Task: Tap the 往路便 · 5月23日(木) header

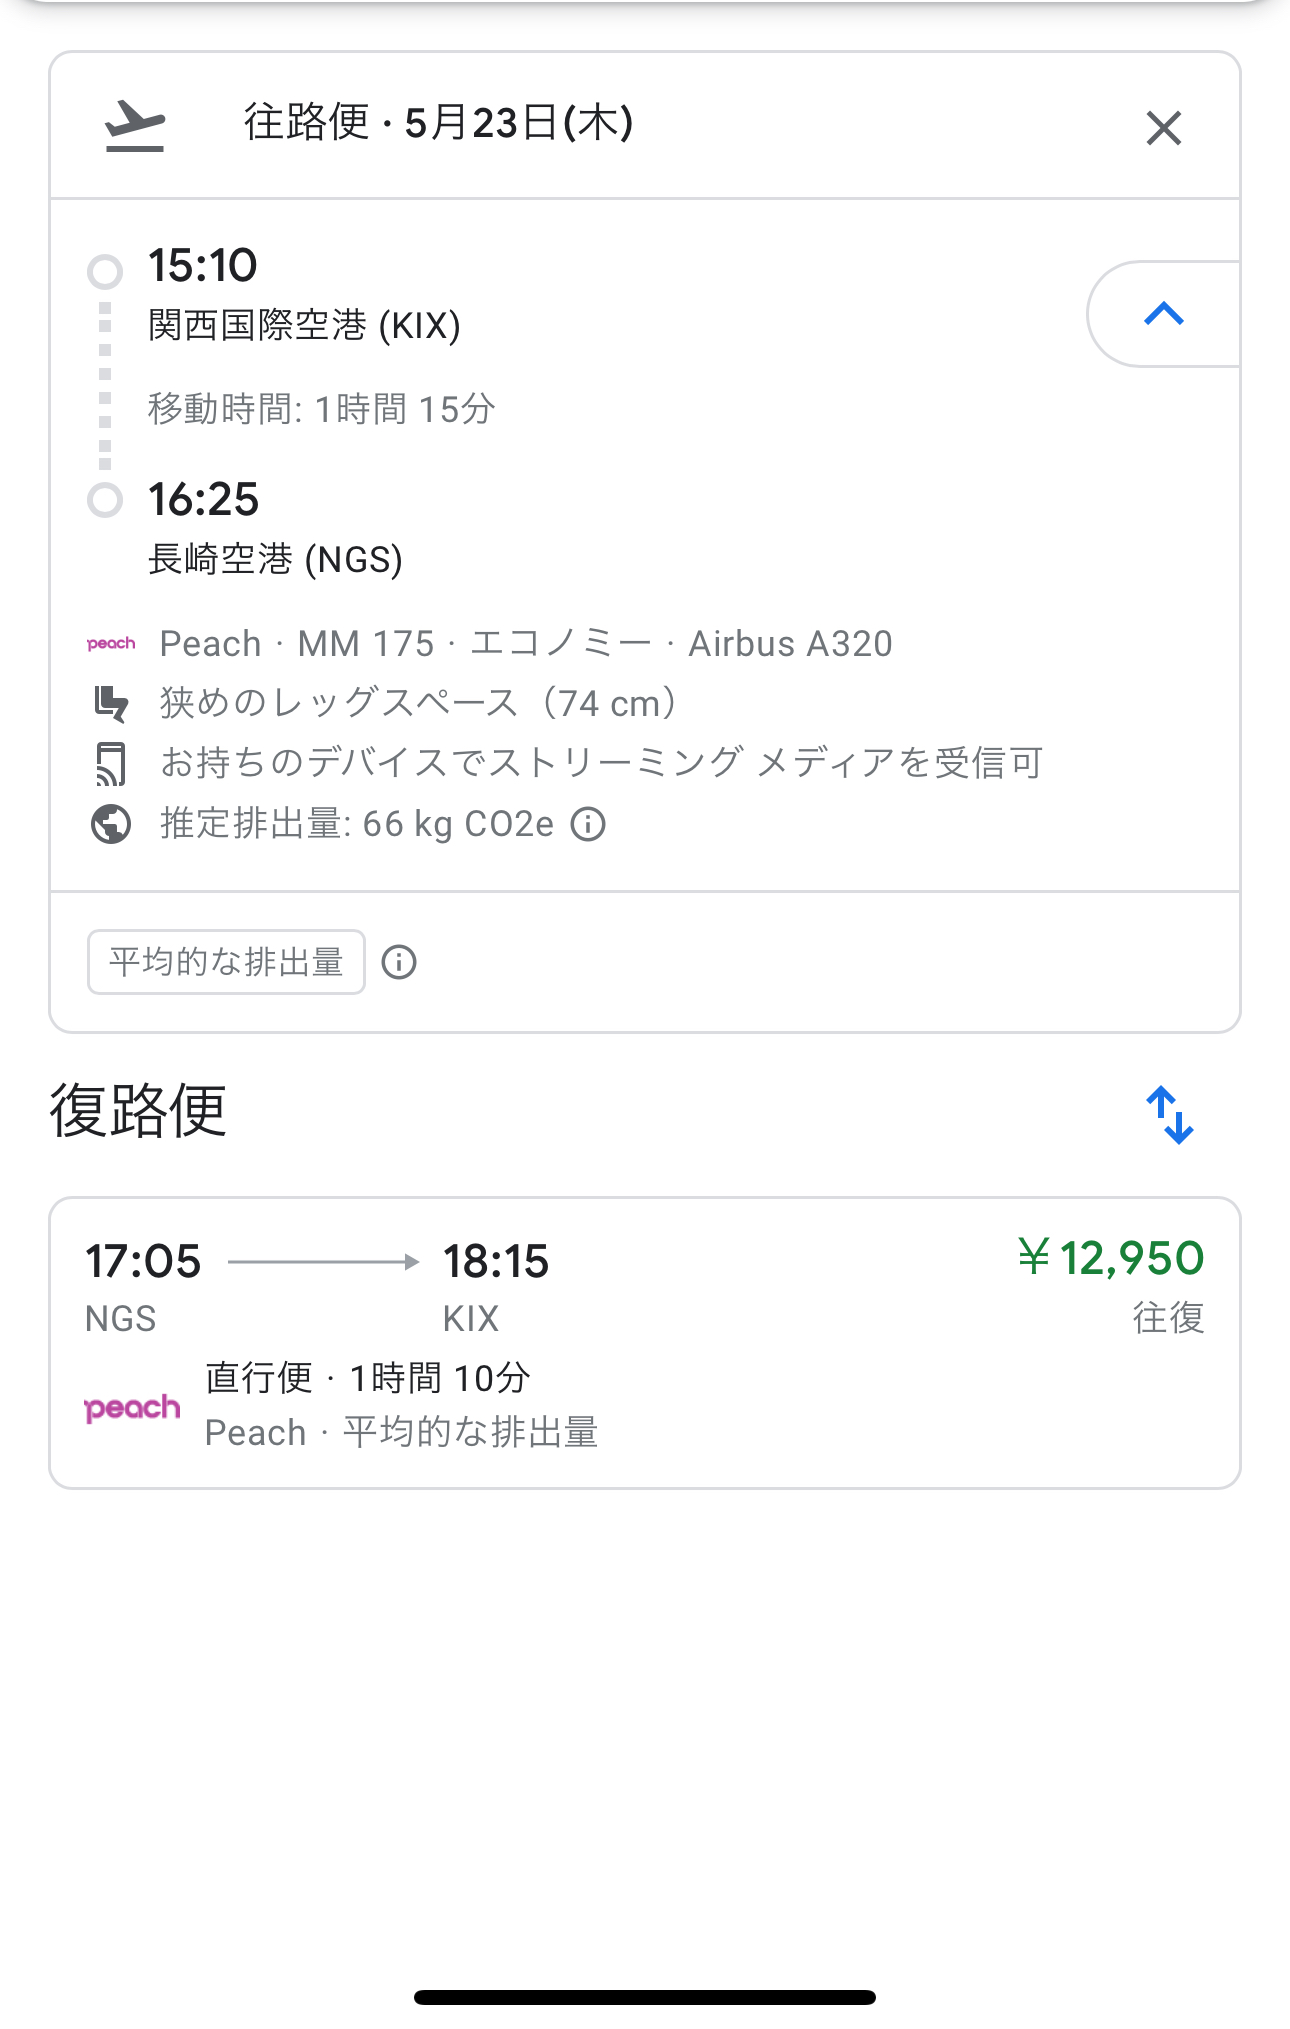Action: click(x=438, y=124)
